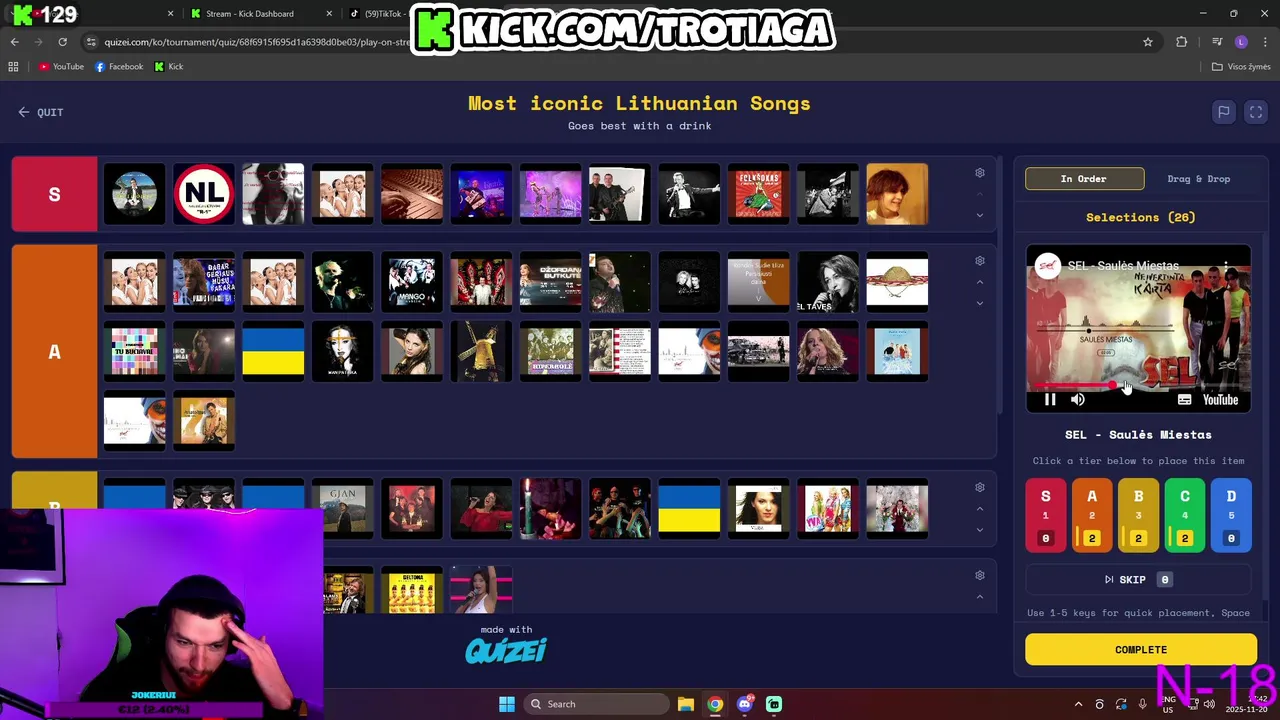This screenshot has width=1280, height=720.
Task: Select the GJan thumbnail in B tier
Action: tap(342, 508)
